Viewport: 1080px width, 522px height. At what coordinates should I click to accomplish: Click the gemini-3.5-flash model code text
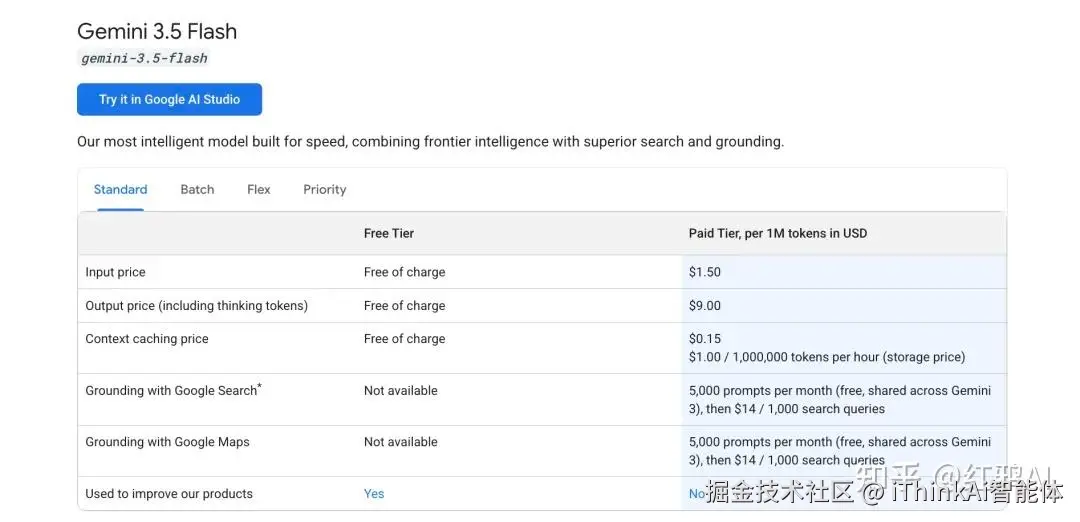[144, 59]
